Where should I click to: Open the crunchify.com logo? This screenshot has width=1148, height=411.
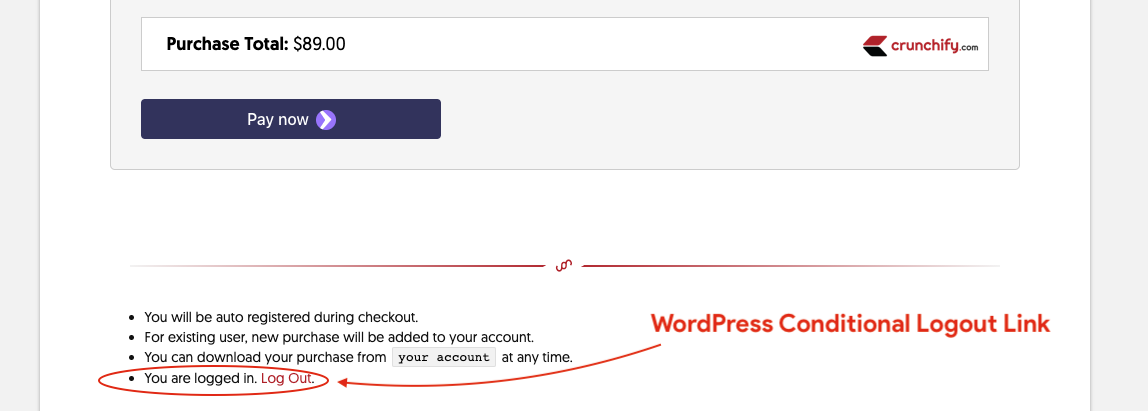point(920,46)
